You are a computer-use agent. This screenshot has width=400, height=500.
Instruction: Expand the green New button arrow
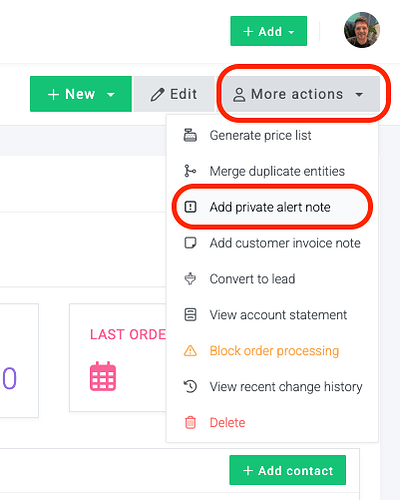[111, 94]
